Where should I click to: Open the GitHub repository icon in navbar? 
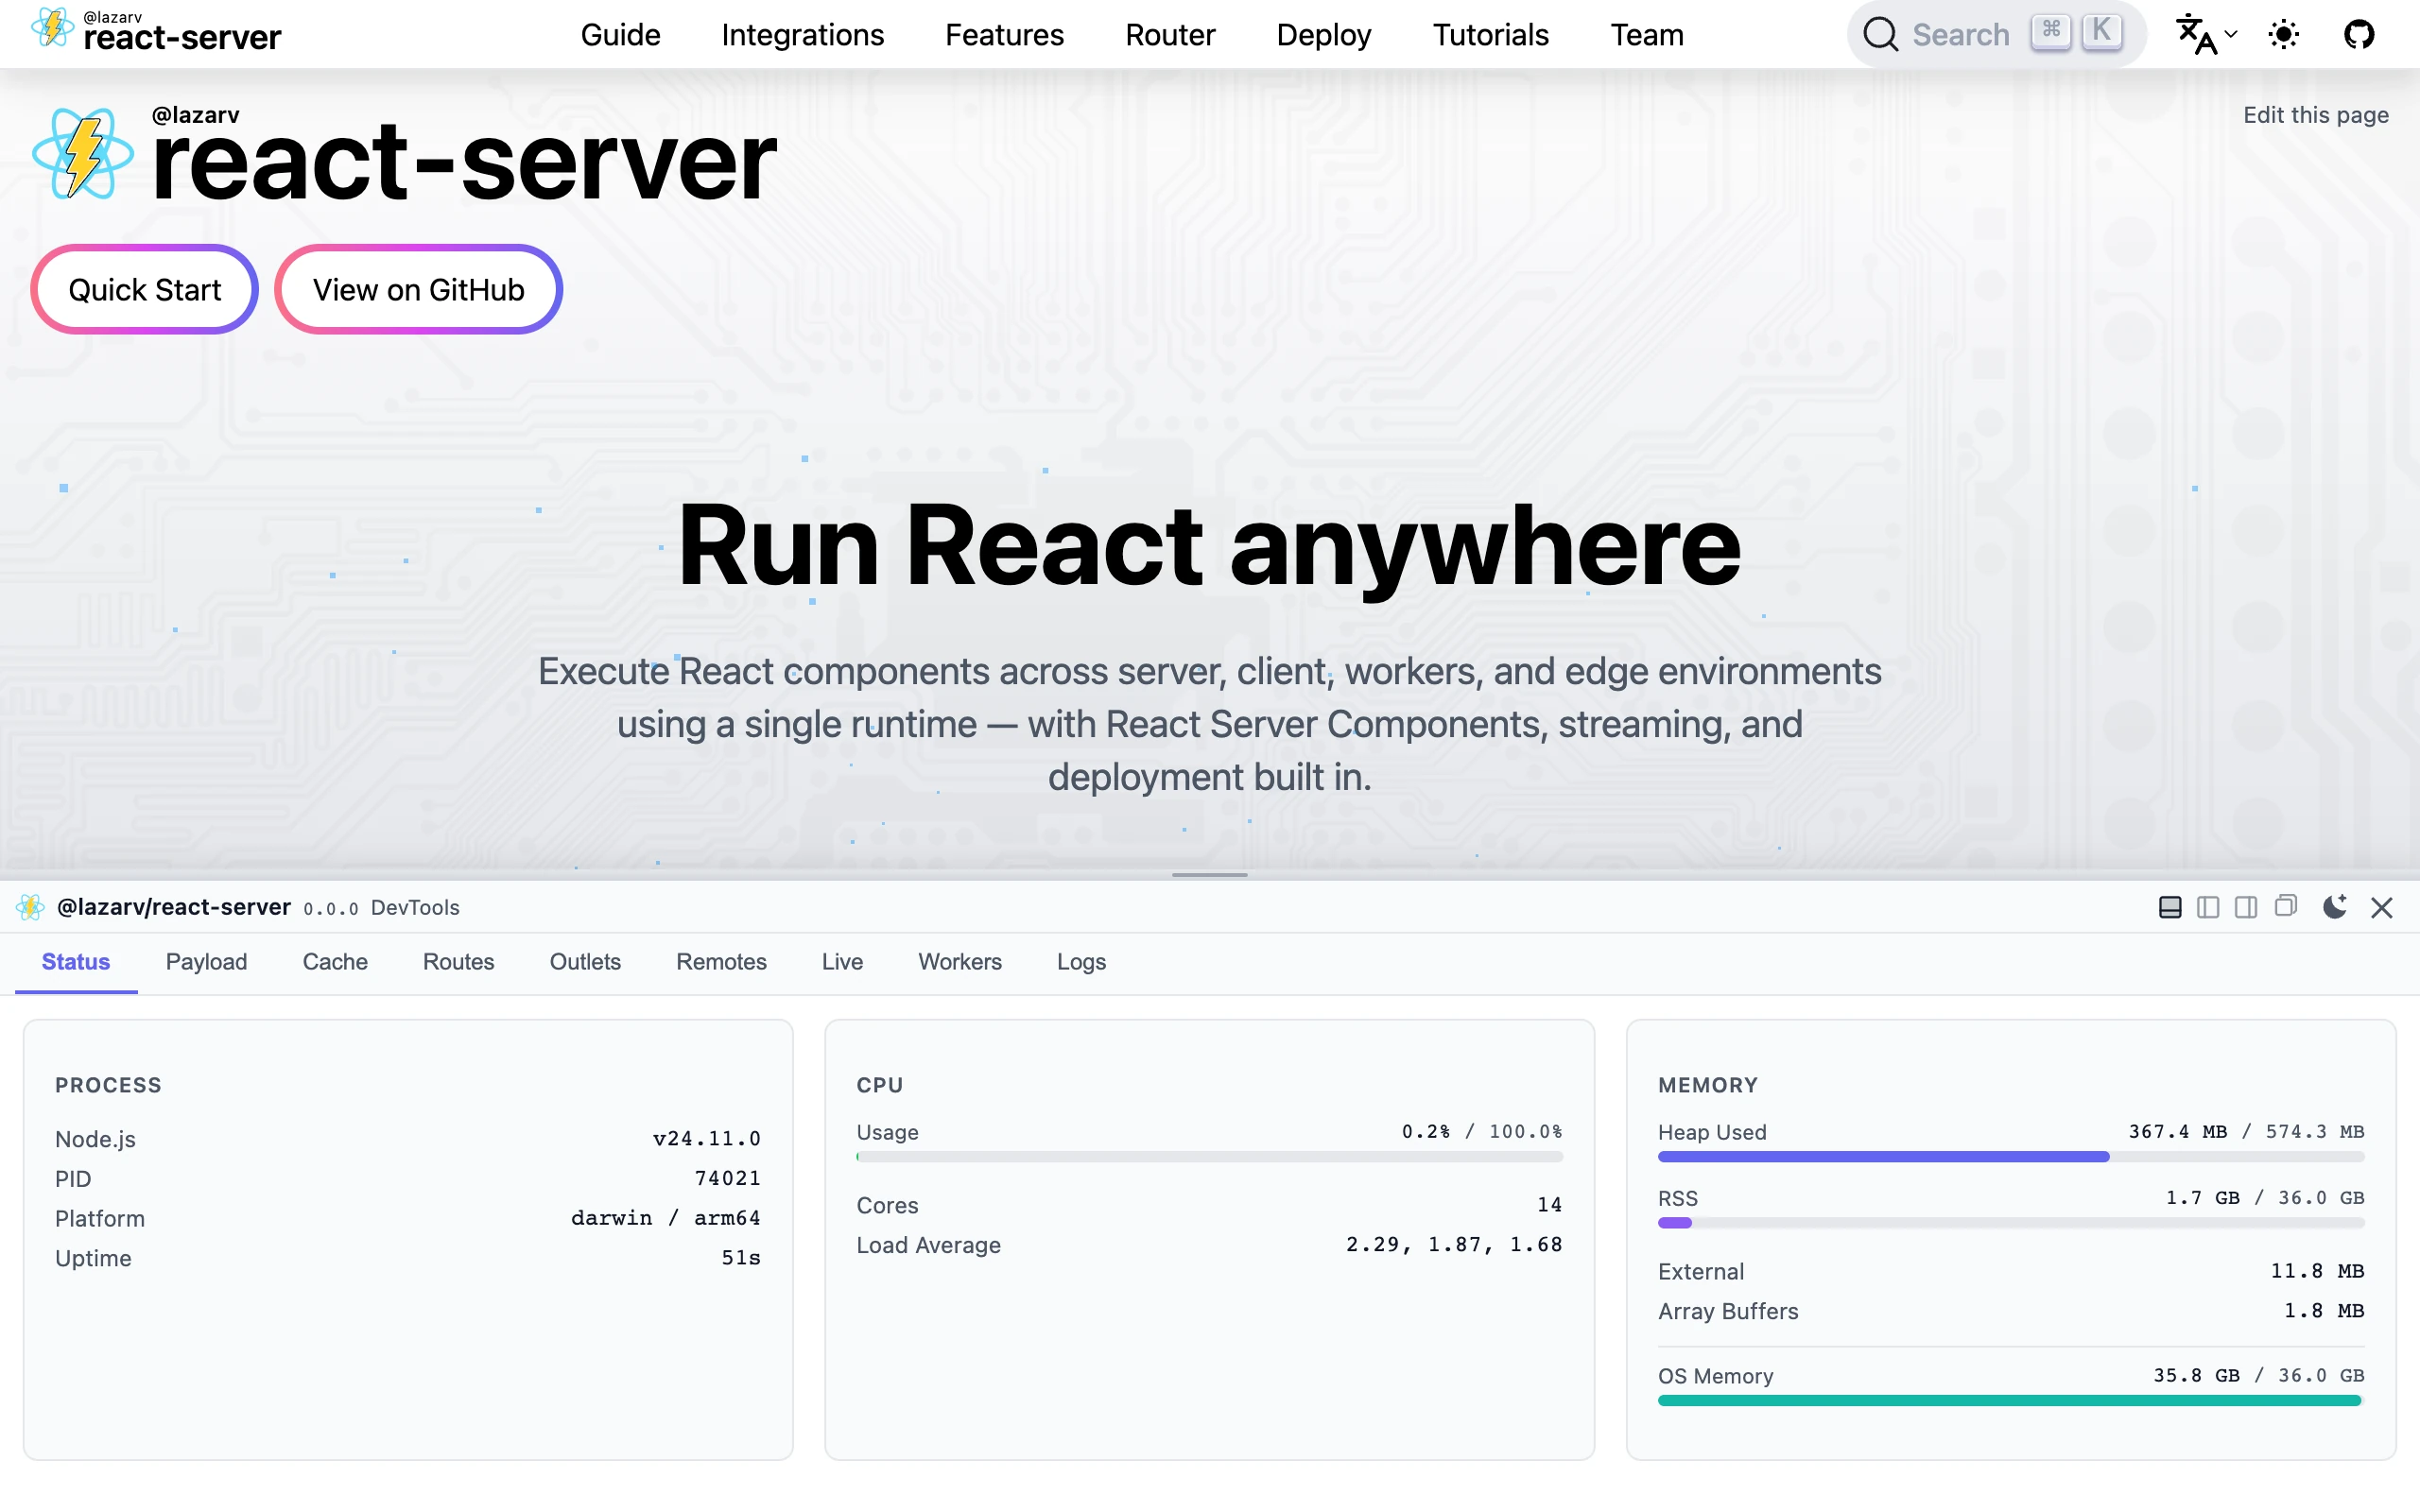[2359, 35]
